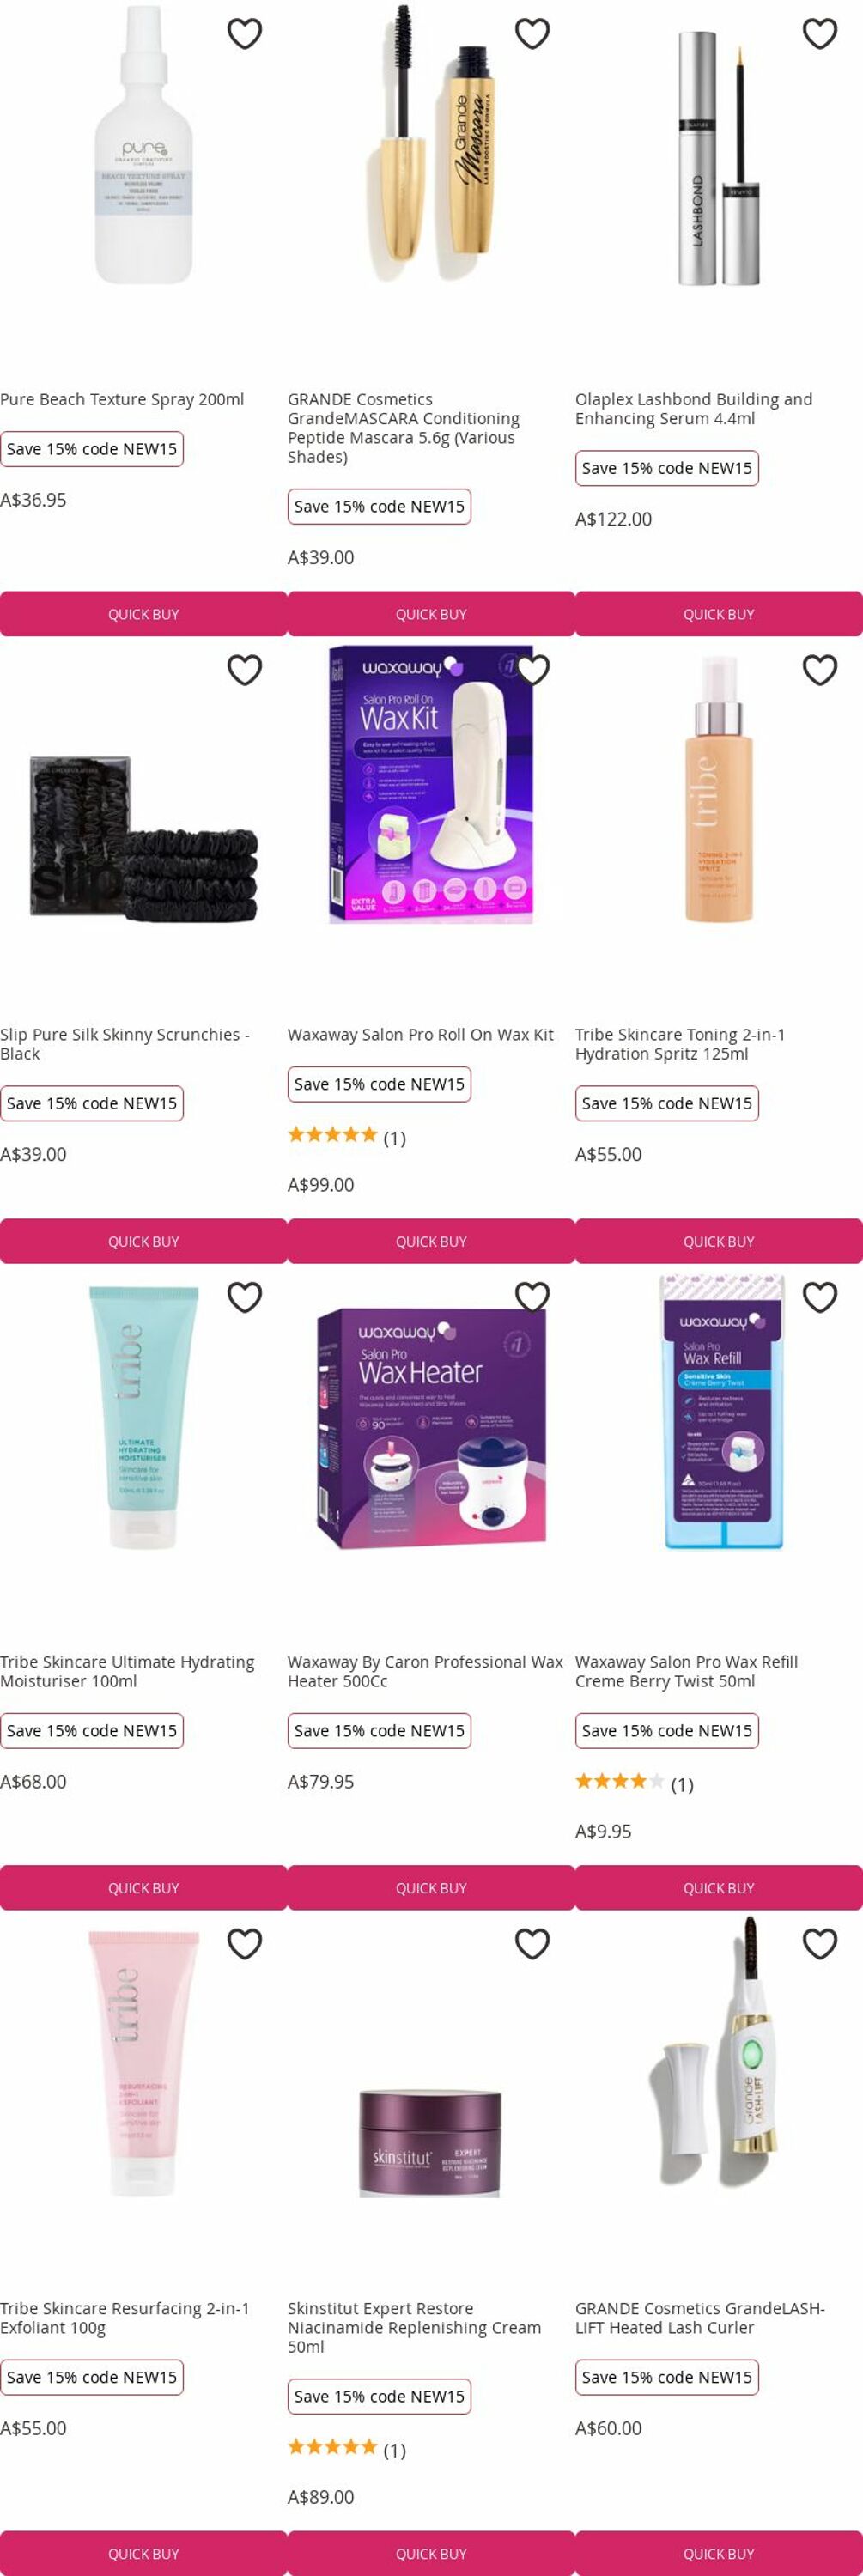Quick buy the Olaplex Lashbond Serum
863x2576 pixels.
click(719, 614)
